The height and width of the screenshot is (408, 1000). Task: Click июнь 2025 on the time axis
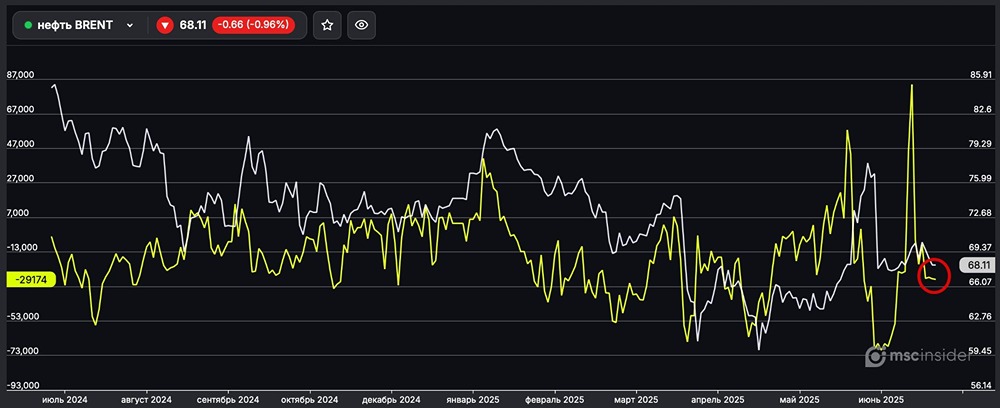881,398
